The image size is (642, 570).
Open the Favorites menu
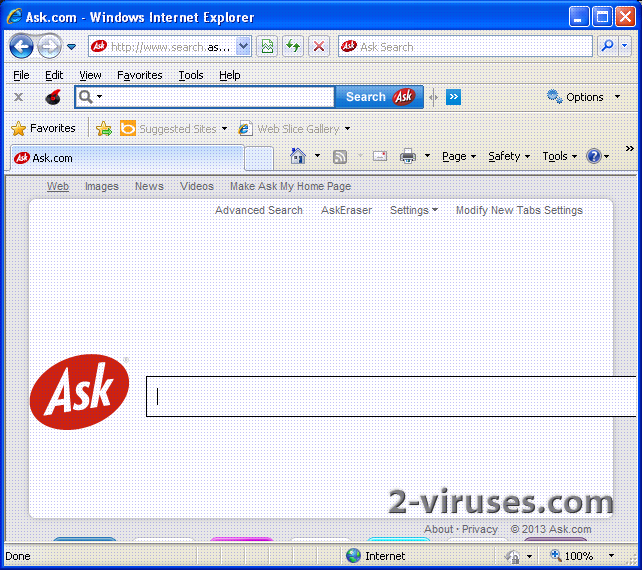coord(140,75)
